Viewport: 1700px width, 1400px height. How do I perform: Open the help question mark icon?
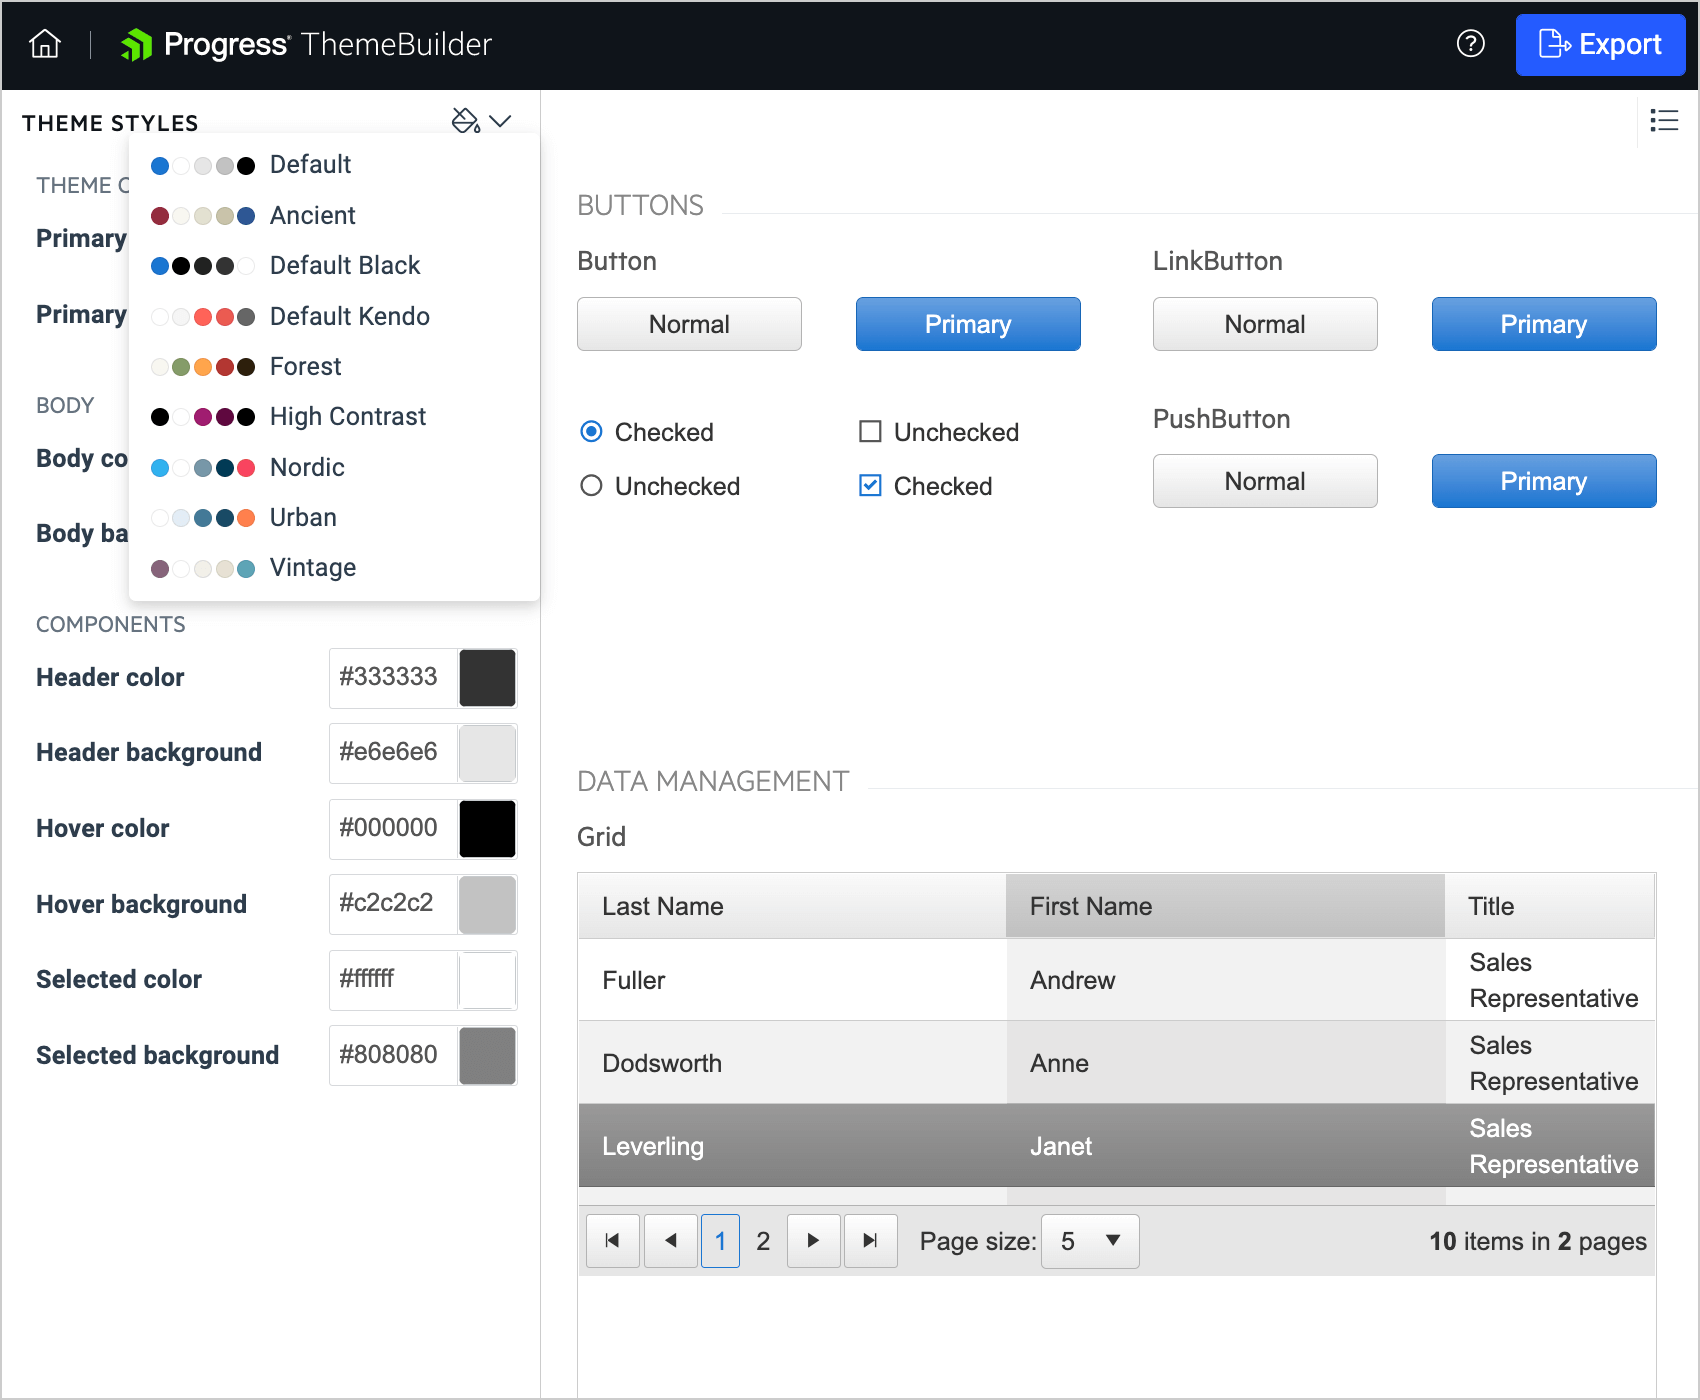1470,44
